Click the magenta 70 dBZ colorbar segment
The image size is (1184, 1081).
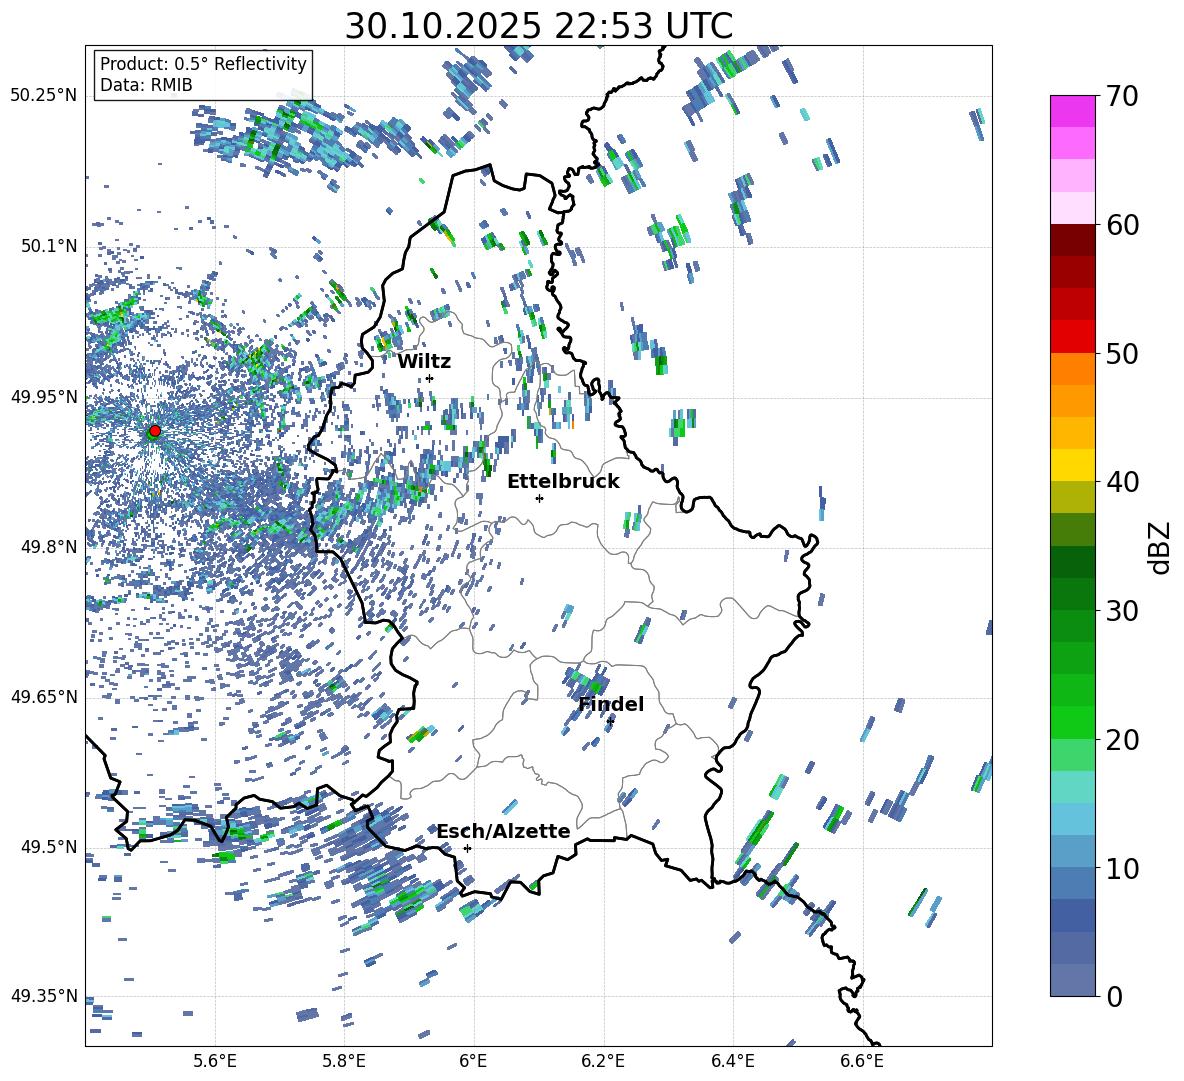pos(1072,111)
